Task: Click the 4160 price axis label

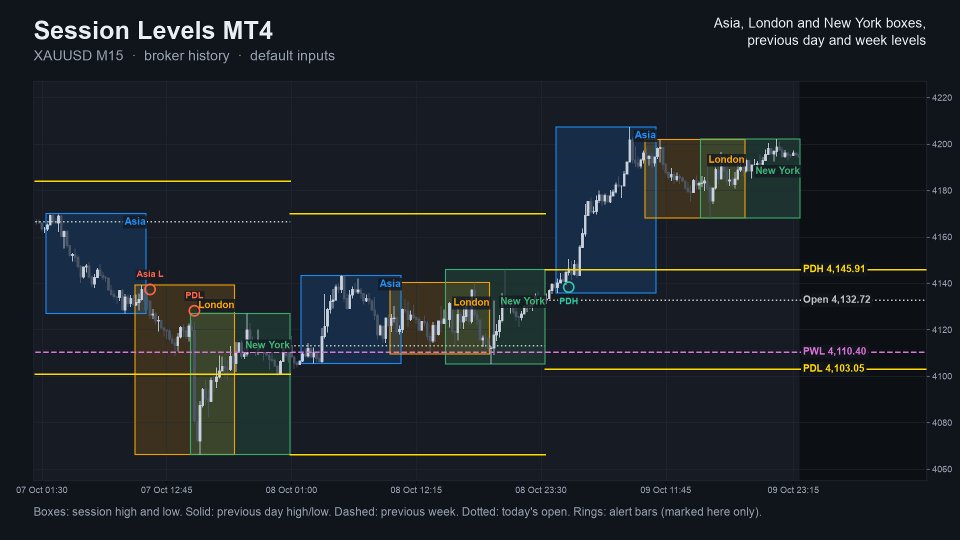Action: point(942,237)
